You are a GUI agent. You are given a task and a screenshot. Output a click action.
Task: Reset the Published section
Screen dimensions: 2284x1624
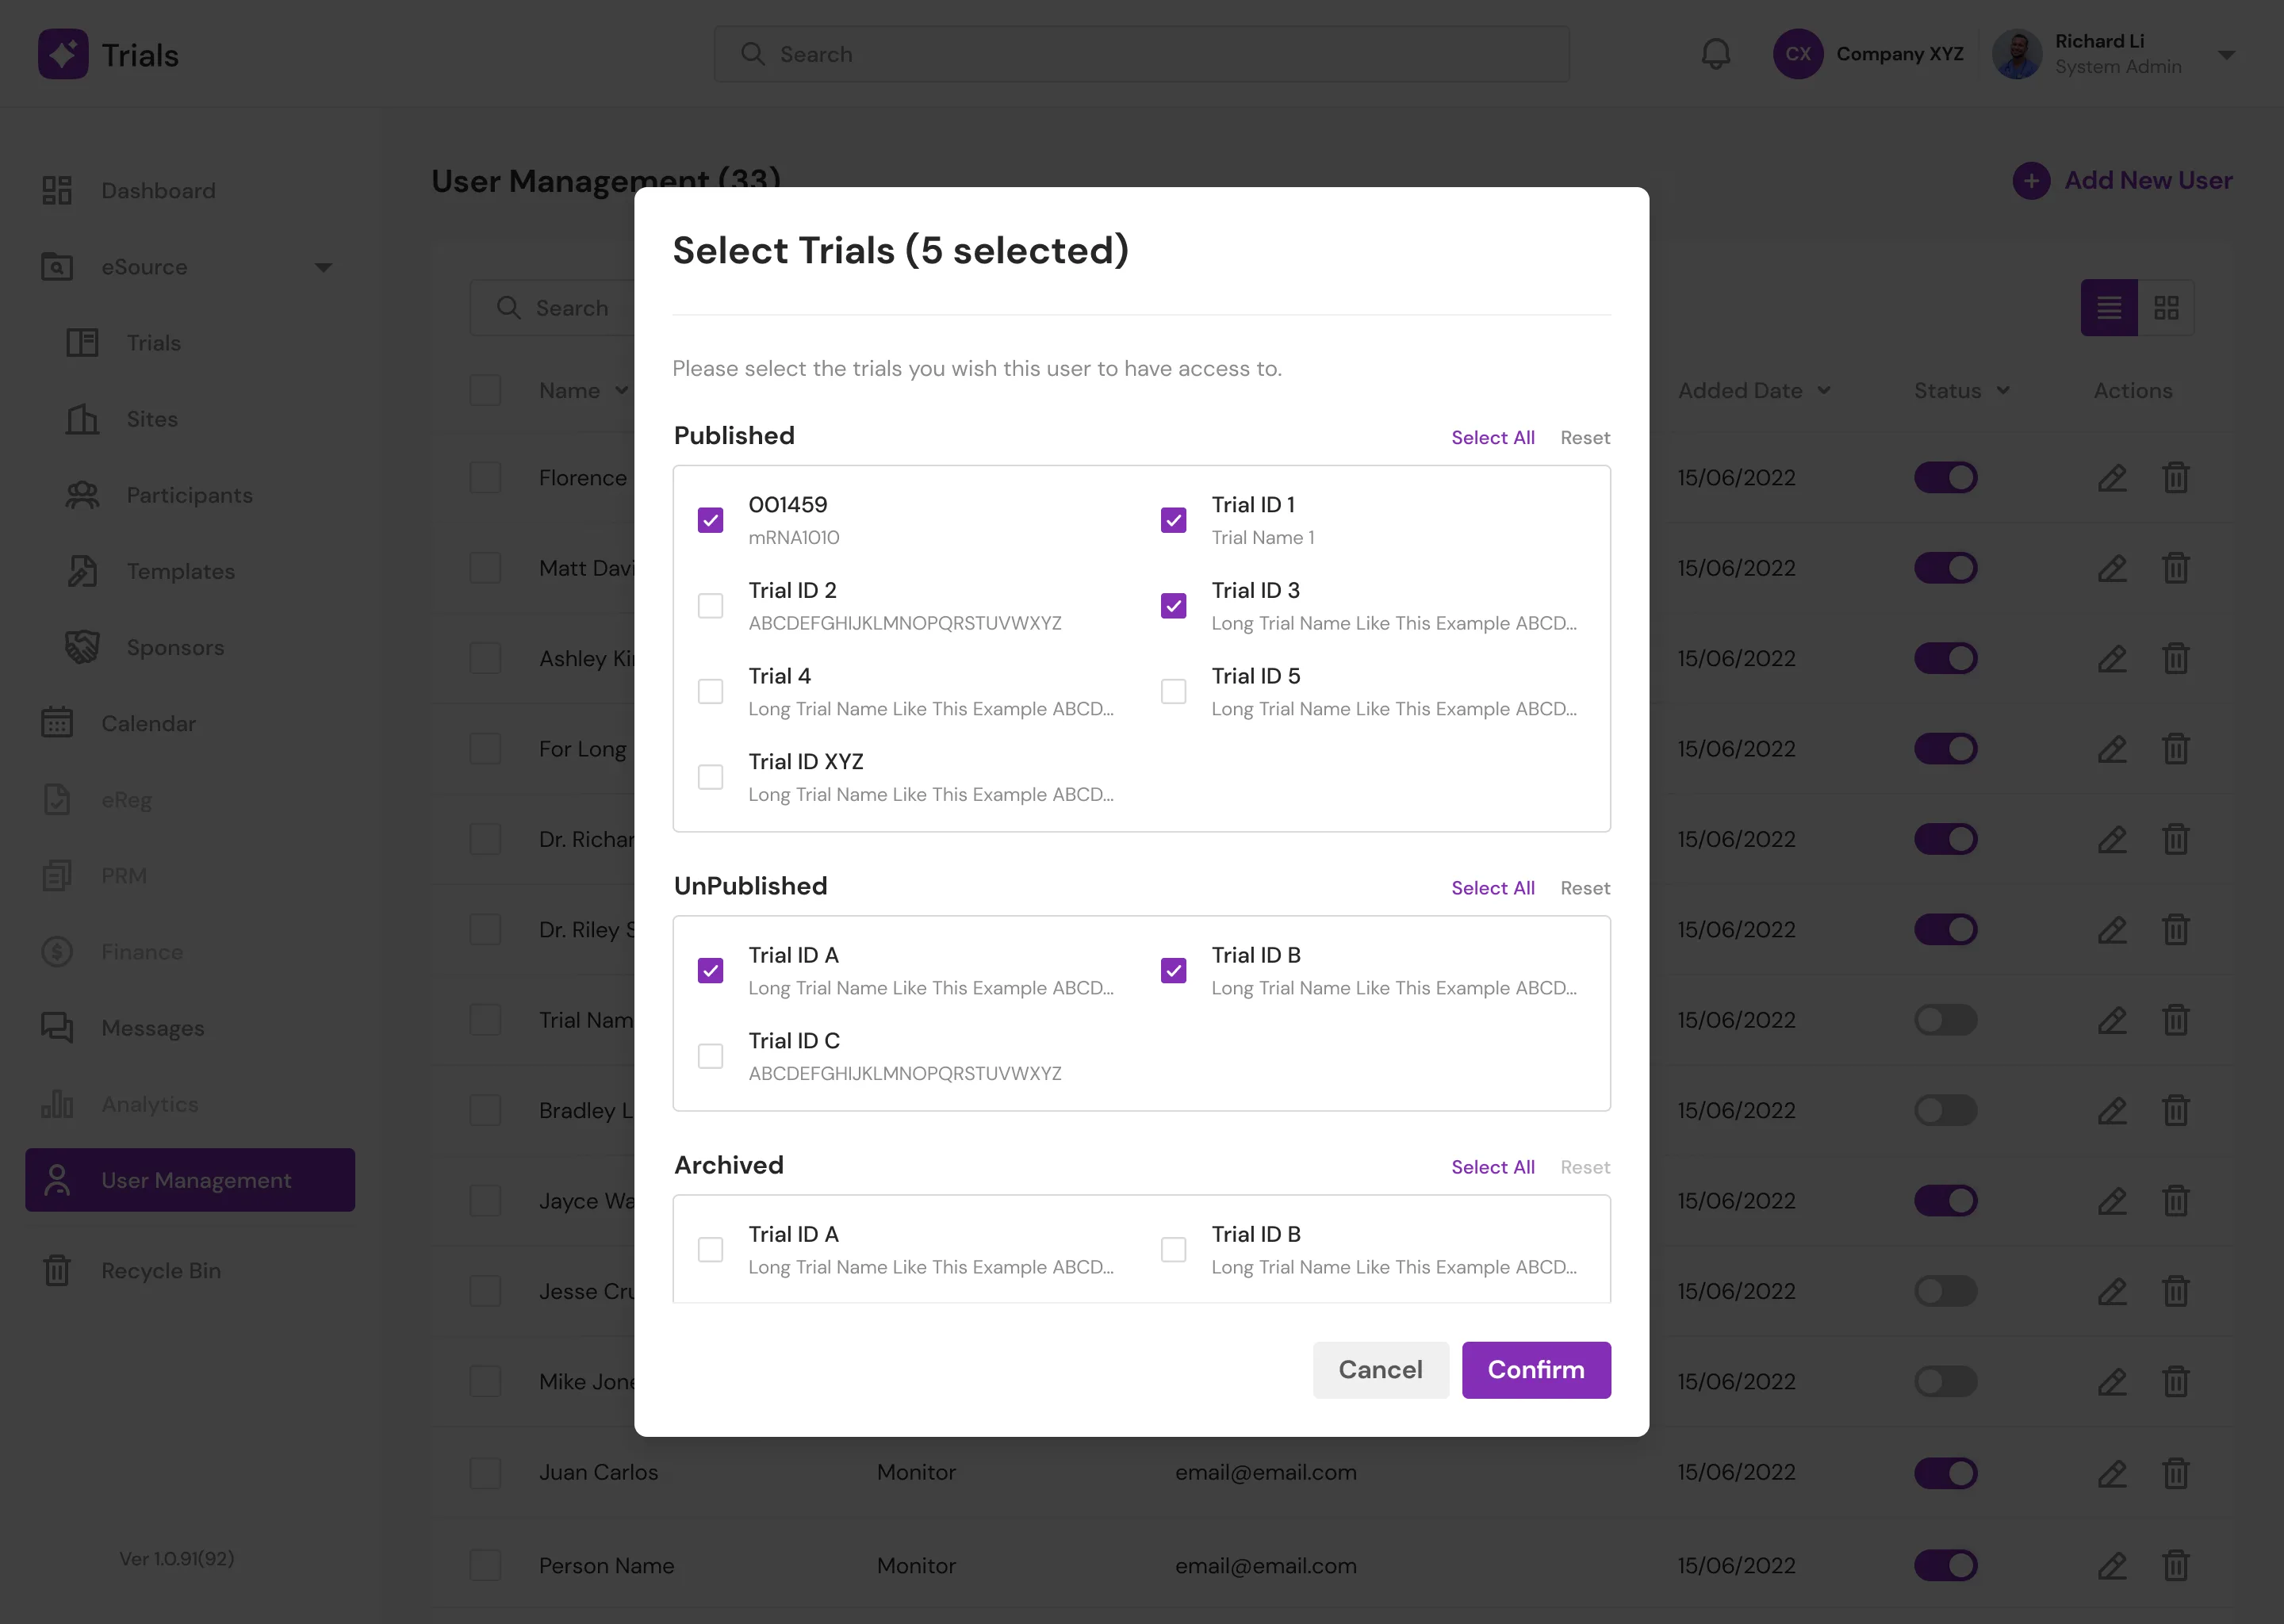coord(1585,438)
